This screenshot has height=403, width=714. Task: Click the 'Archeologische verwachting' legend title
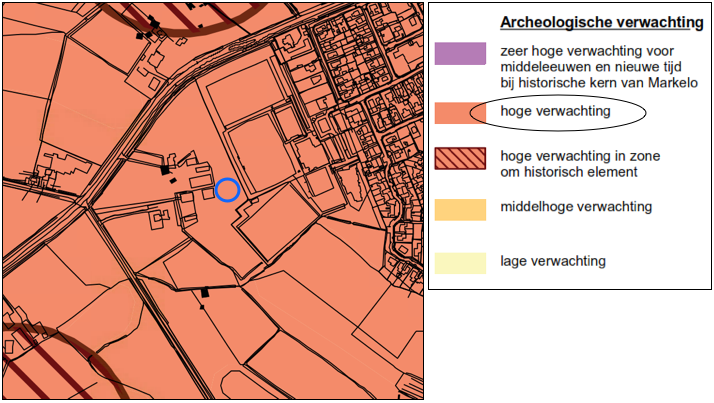(602, 22)
